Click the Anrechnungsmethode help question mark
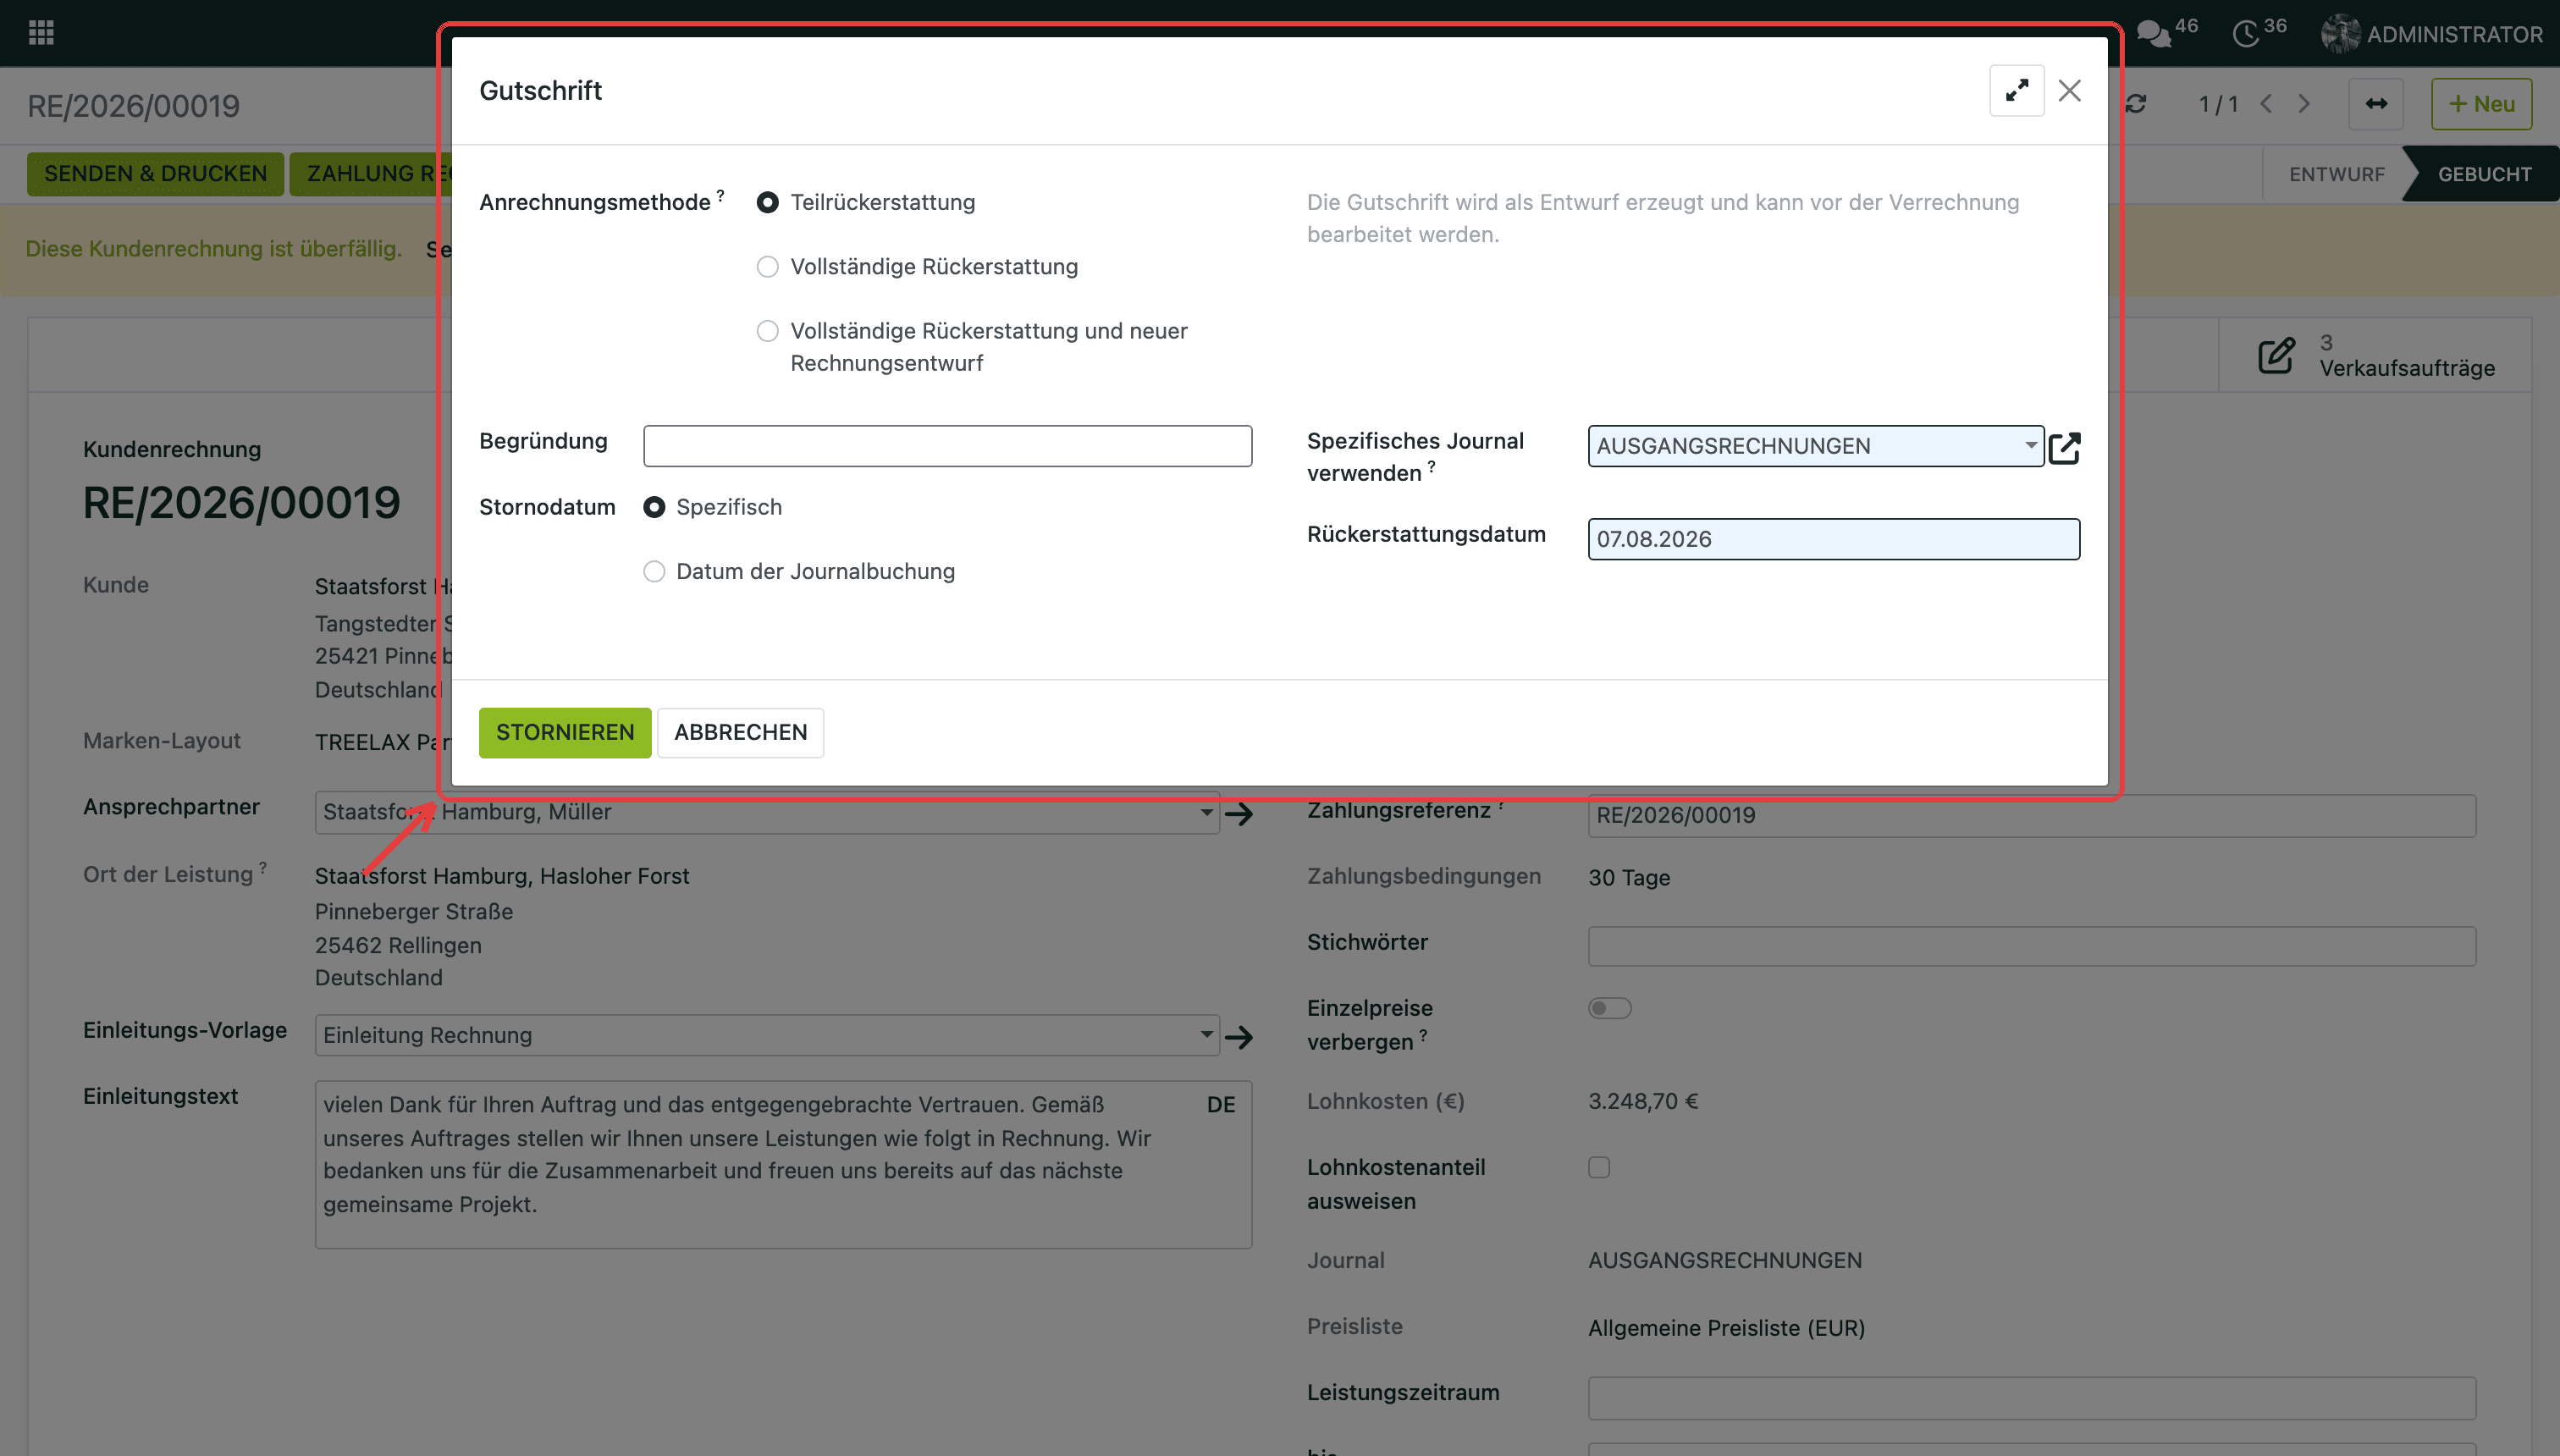This screenshot has height=1456, width=2560. (720, 195)
